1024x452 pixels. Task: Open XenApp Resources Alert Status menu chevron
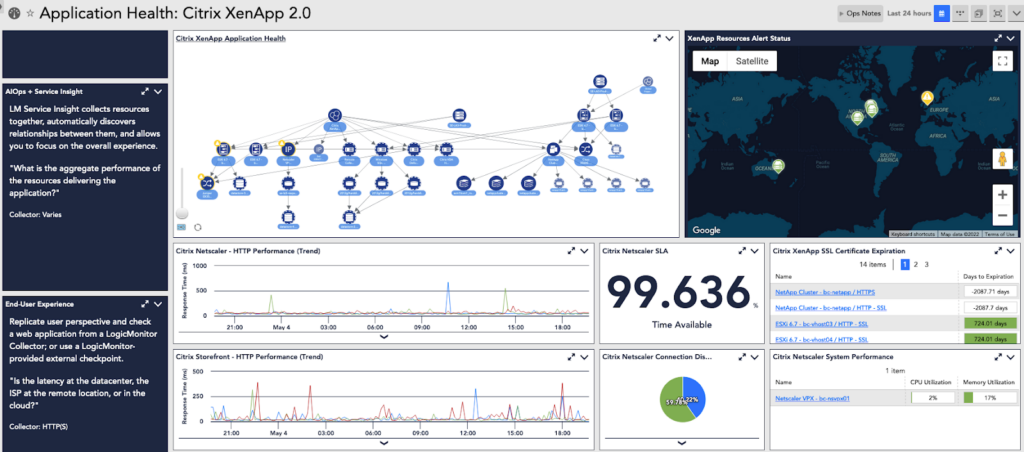(x=1011, y=39)
